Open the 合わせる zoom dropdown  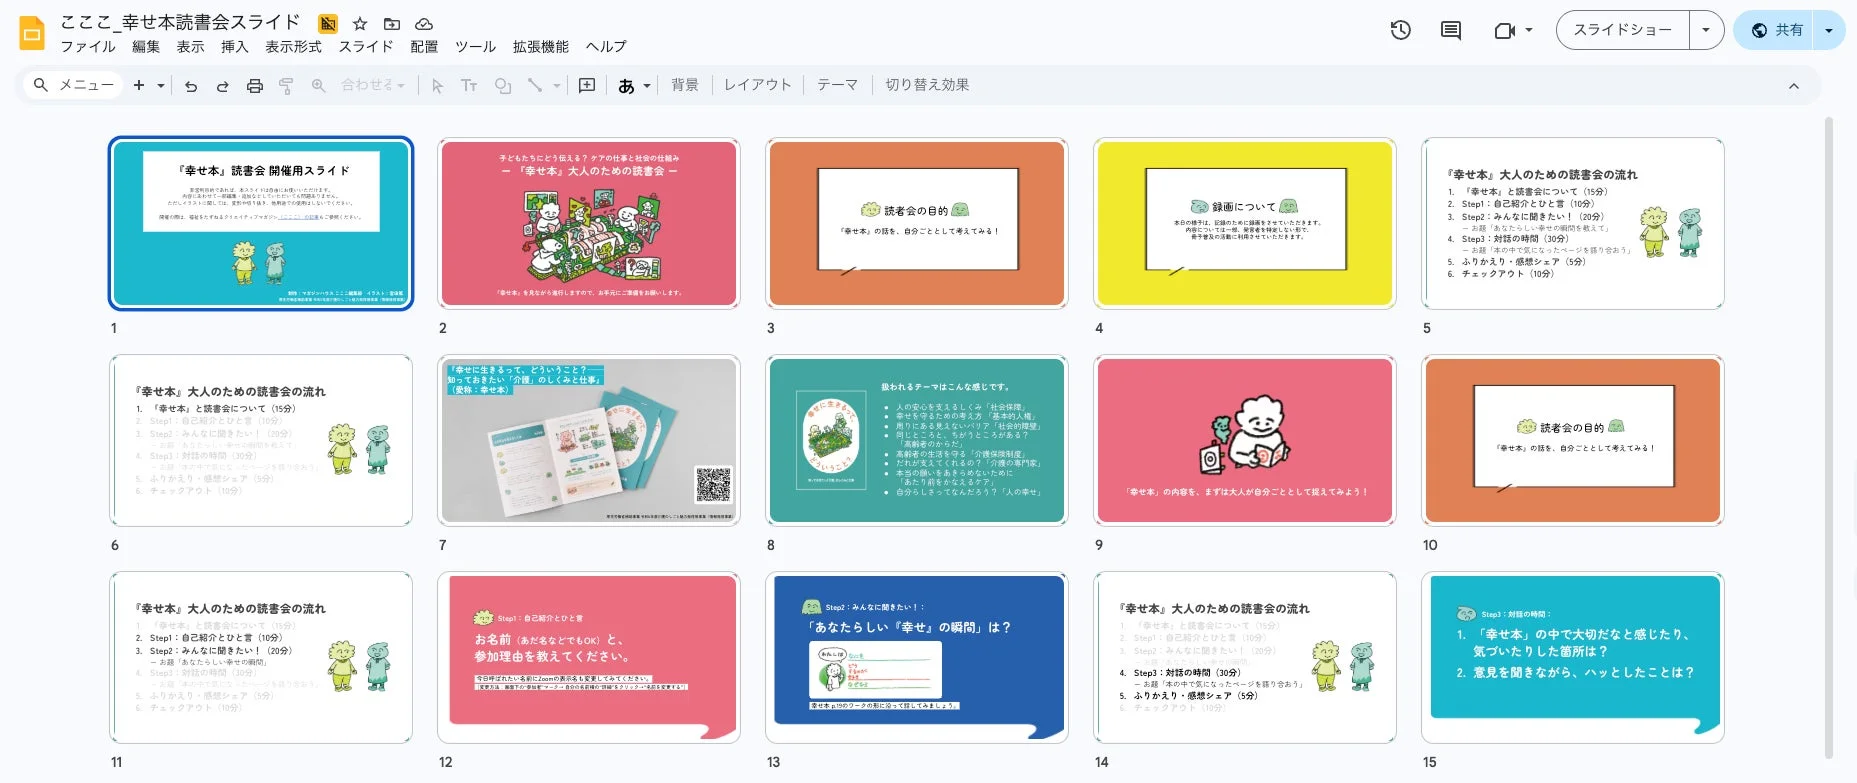[372, 86]
